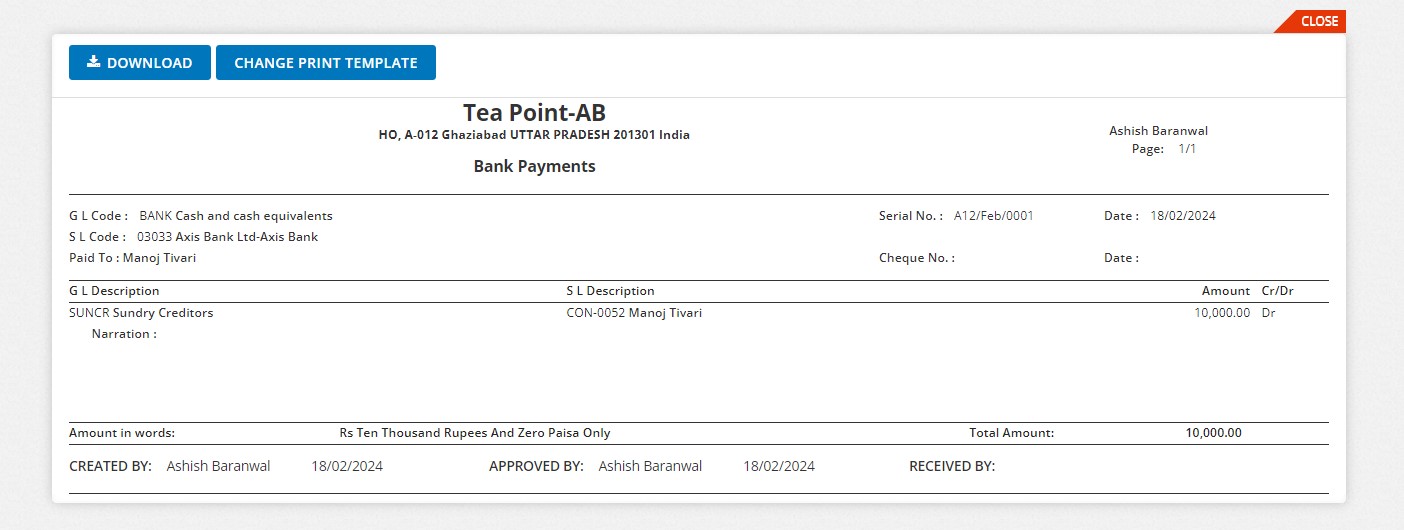Select the serial number A12/Feb/0001
Screen dimensions: 1404x530
[993, 216]
